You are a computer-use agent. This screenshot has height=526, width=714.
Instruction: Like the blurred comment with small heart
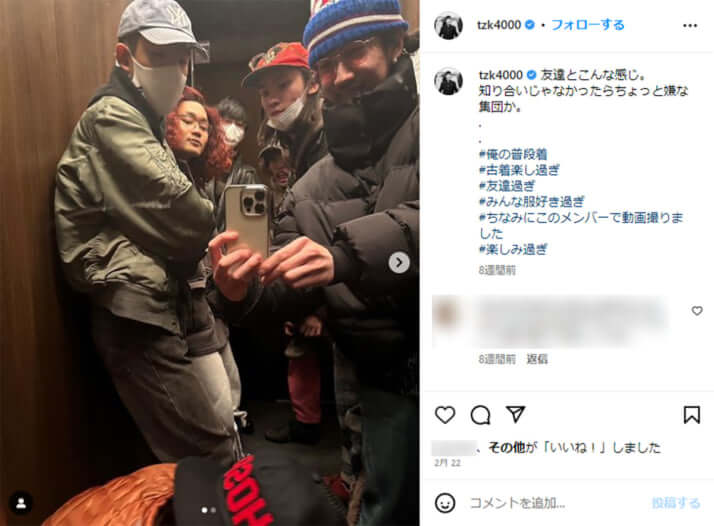click(x=697, y=311)
